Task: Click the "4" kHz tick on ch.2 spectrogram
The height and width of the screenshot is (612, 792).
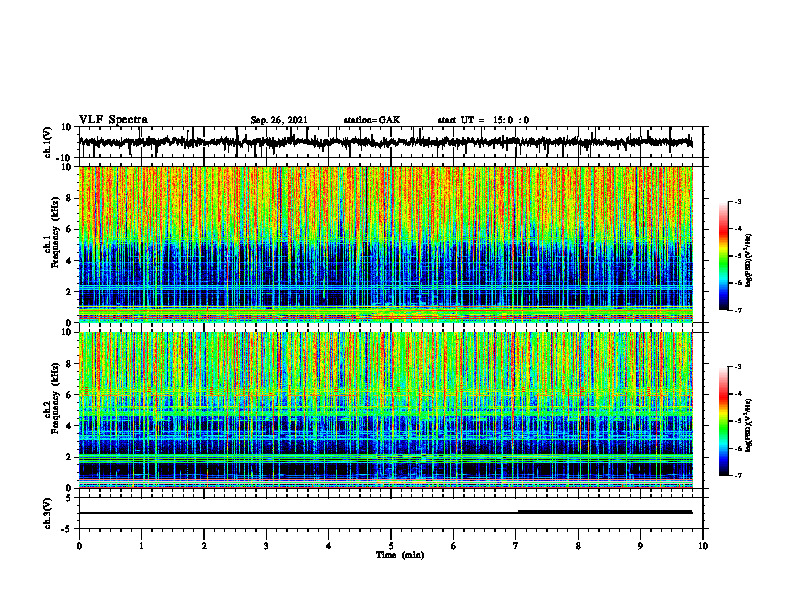Action: click(x=70, y=426)
